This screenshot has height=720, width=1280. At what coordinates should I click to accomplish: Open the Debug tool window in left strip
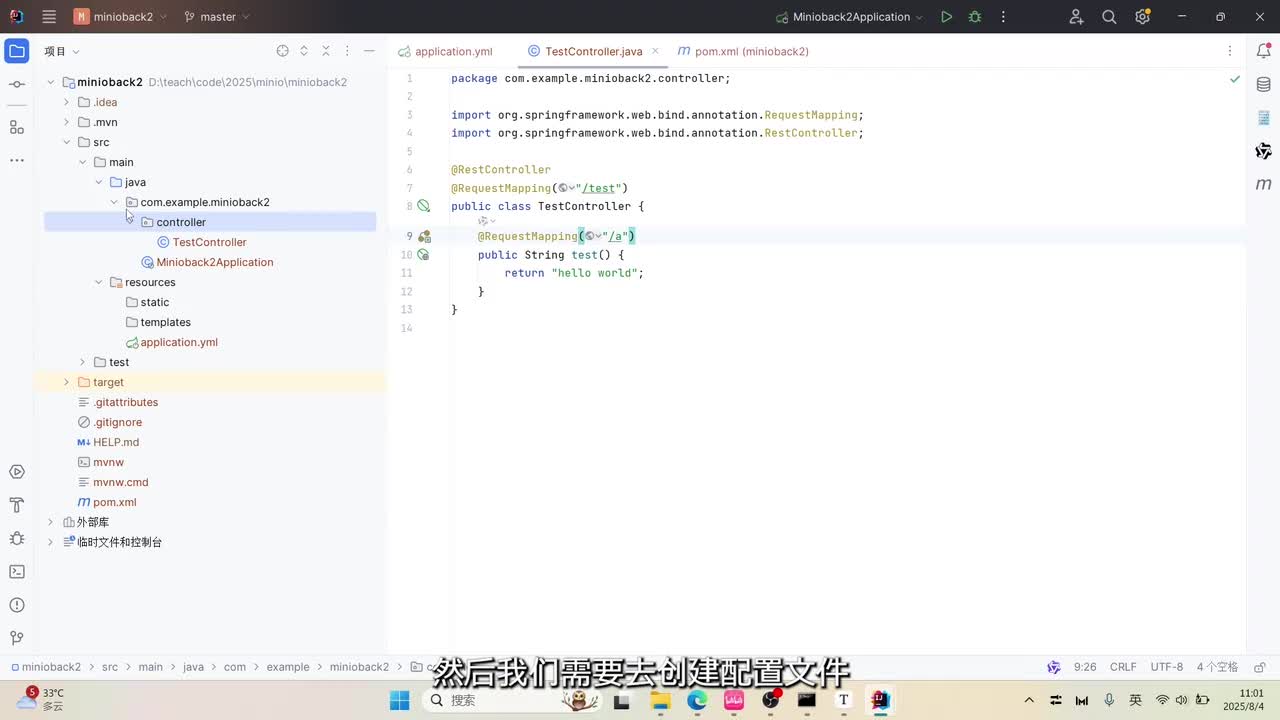17,538
